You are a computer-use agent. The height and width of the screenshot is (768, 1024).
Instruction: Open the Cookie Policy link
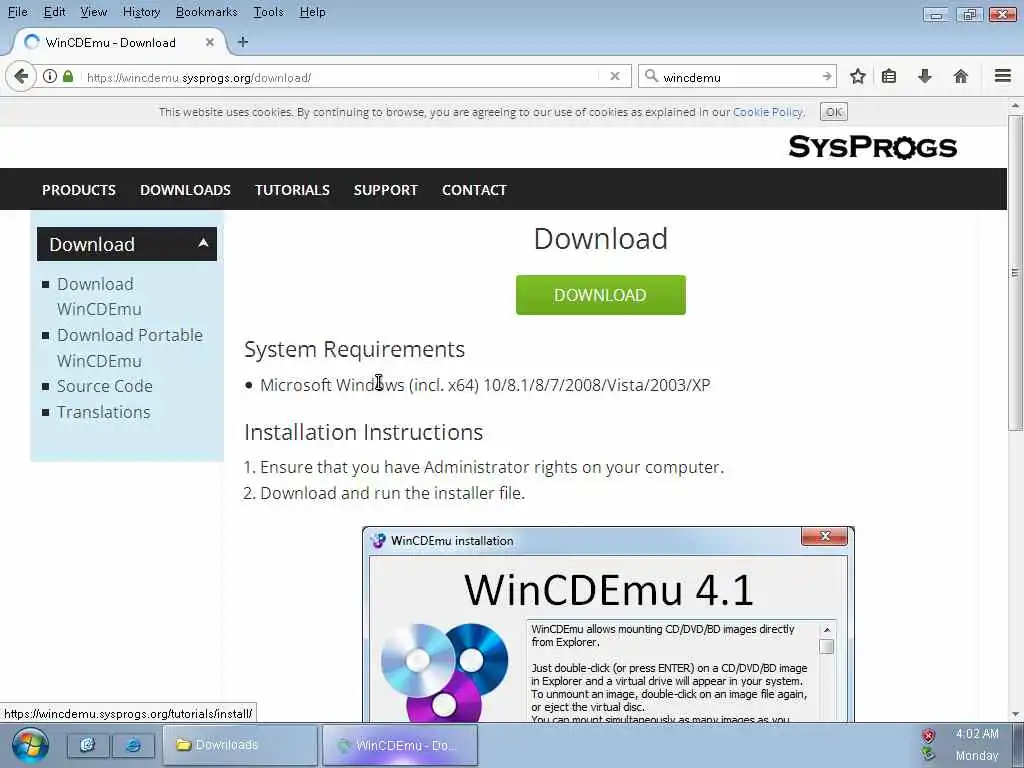pyautogui.click(x=768, y=112)
